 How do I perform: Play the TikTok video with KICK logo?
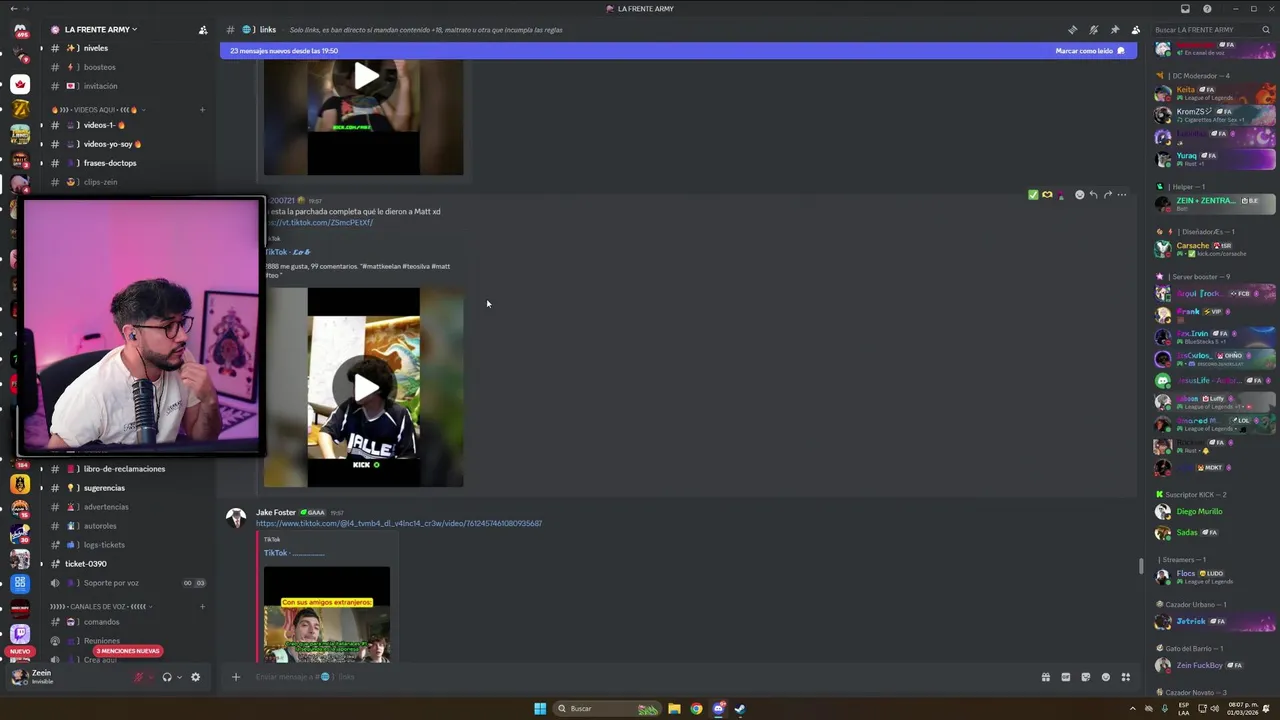(x=364, y=388)
